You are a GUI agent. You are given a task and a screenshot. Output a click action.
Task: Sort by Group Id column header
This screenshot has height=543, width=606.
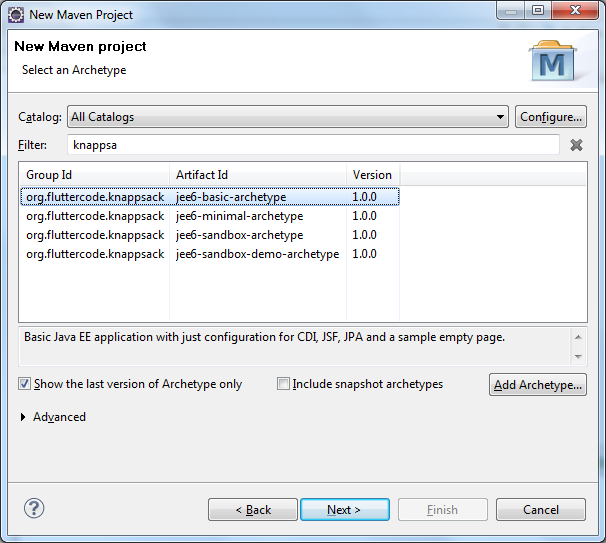click(x=94, y=175)
